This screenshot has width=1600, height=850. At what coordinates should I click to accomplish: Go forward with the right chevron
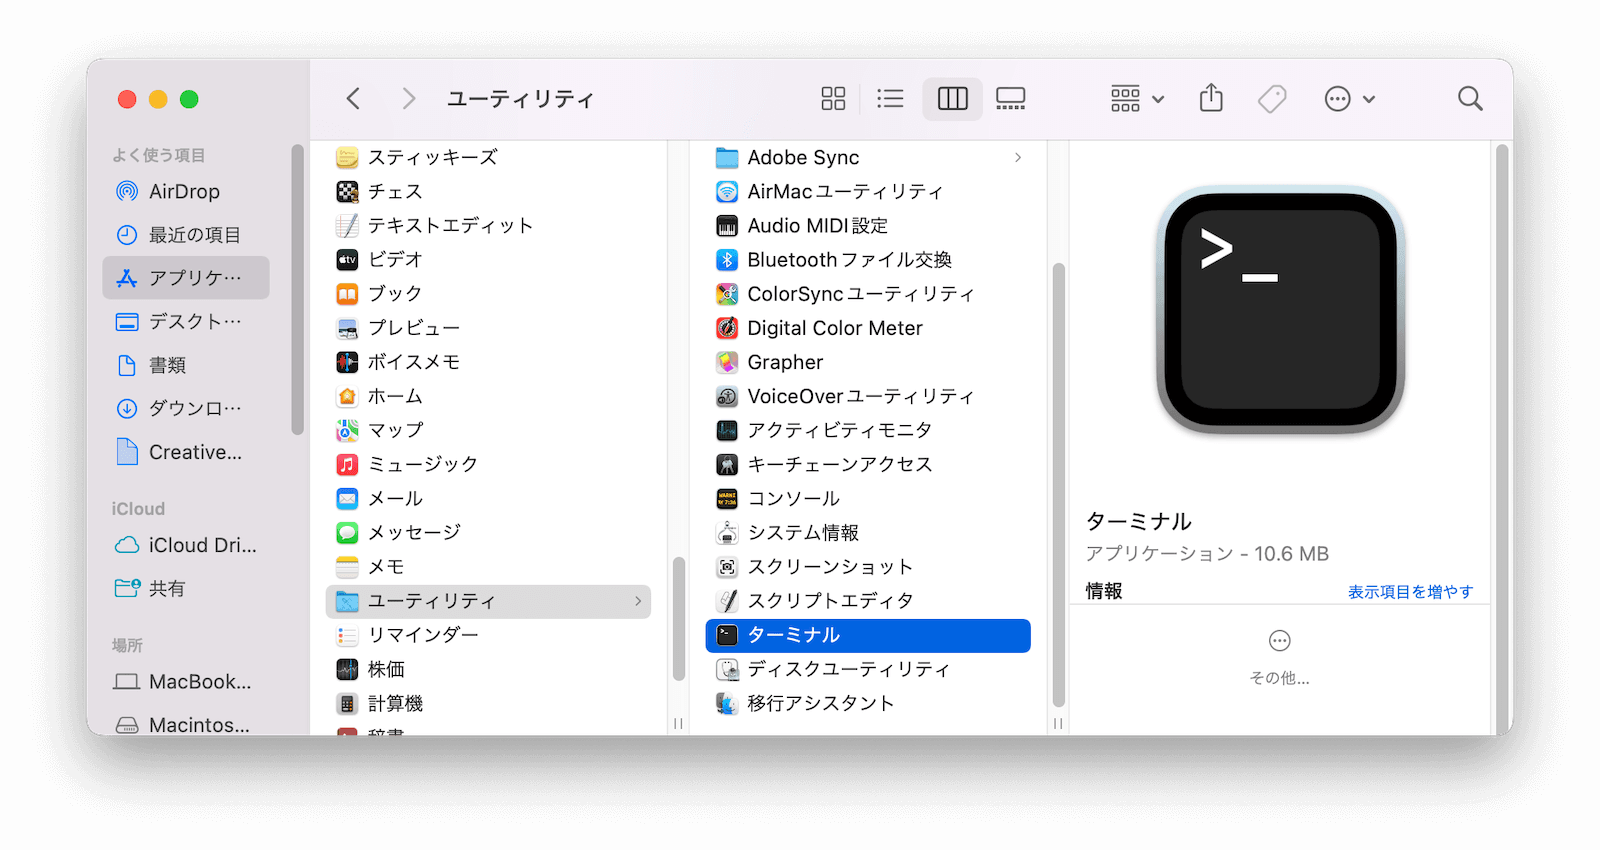pyautogui.click(x=408, y=98)
